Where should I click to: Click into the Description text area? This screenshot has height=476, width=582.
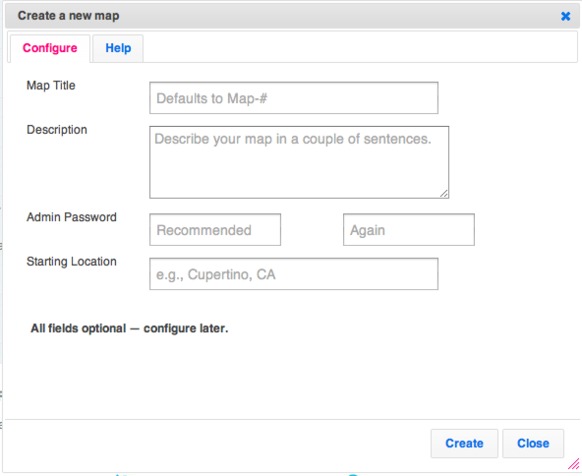[299, 162]
